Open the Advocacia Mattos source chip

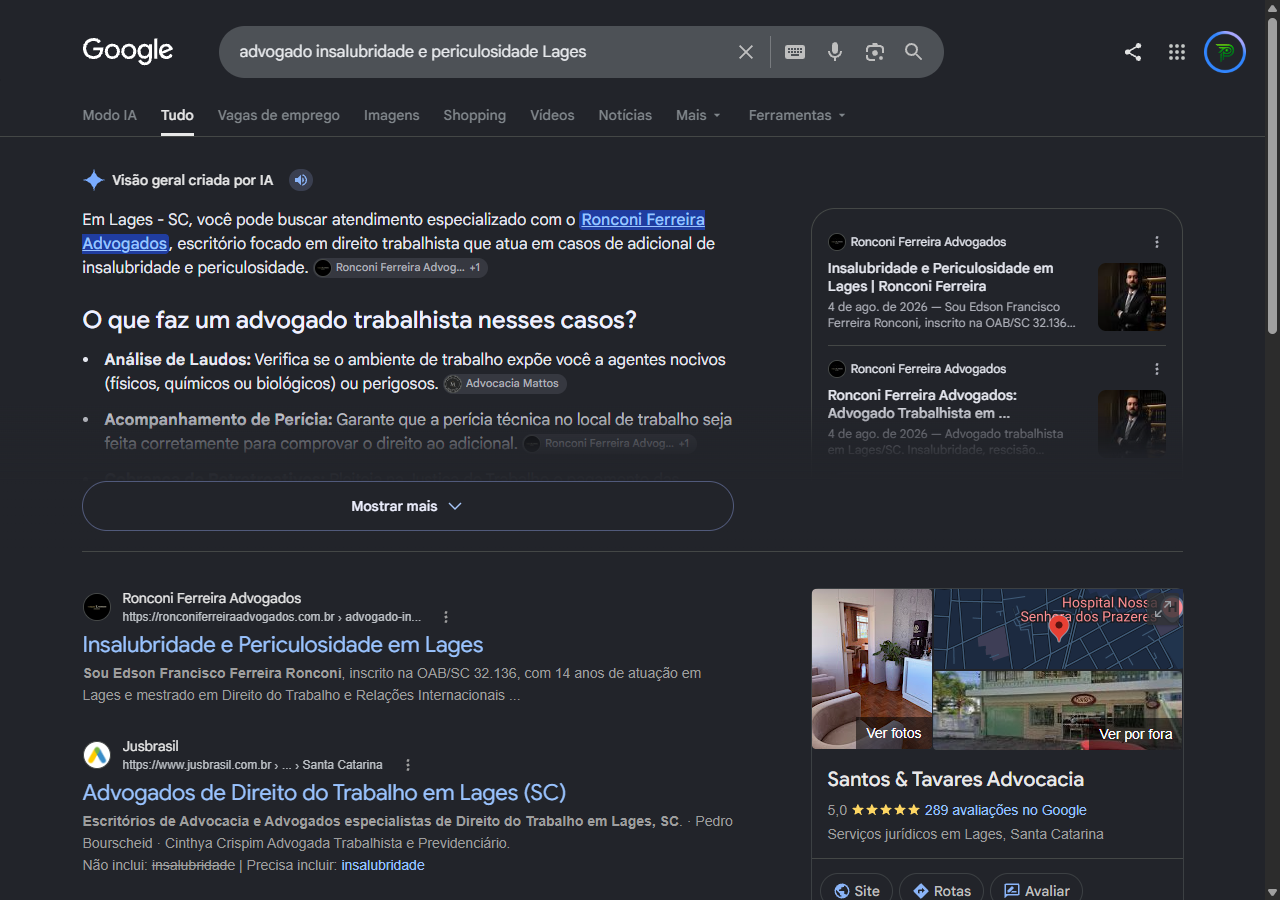[x=505, y=384]
